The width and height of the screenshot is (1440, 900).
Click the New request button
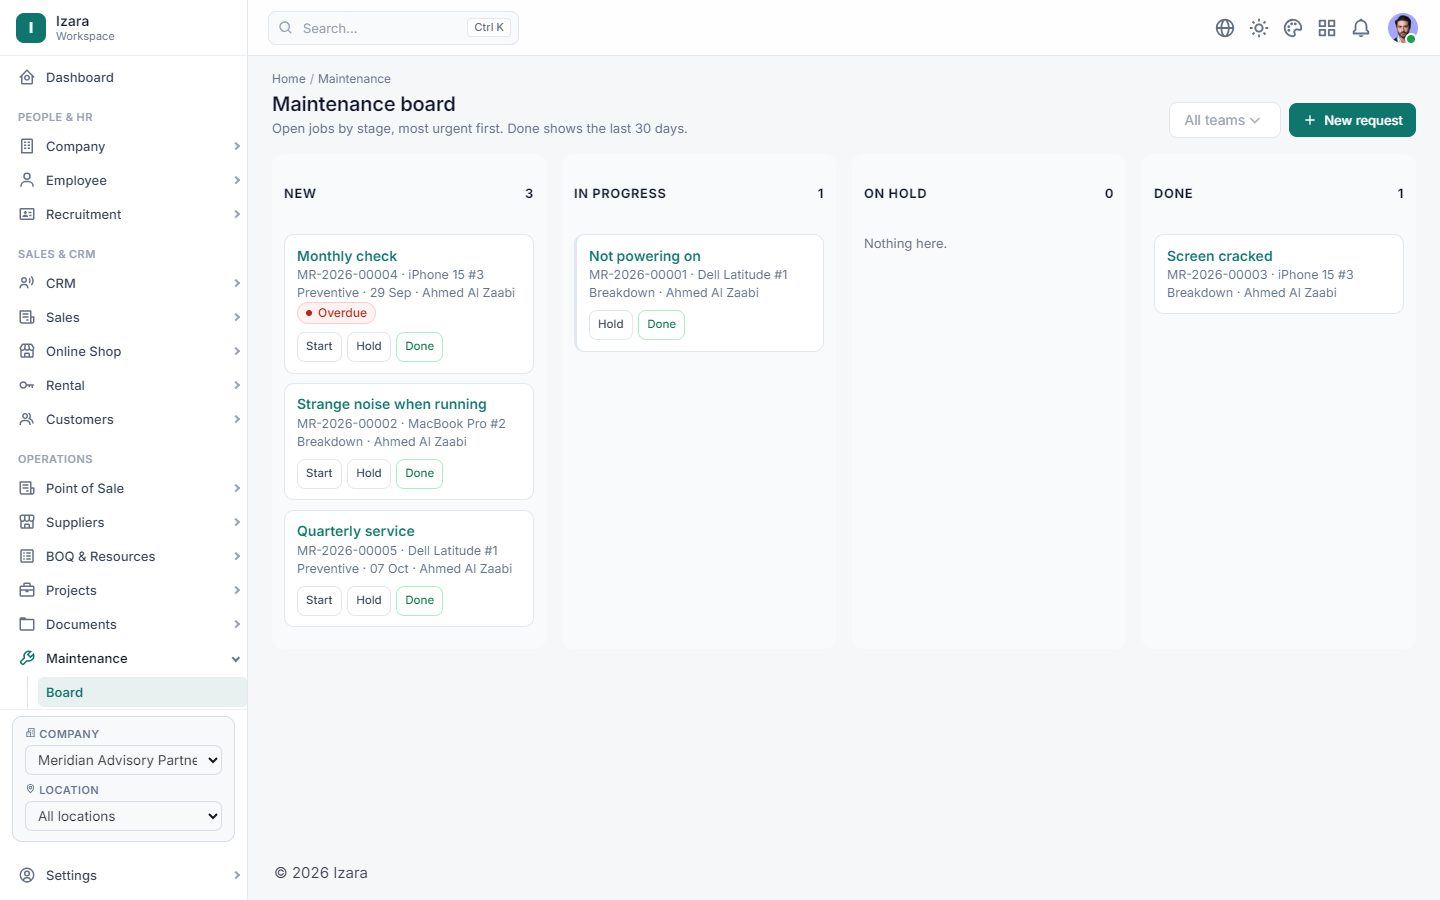pos(1352,120)
